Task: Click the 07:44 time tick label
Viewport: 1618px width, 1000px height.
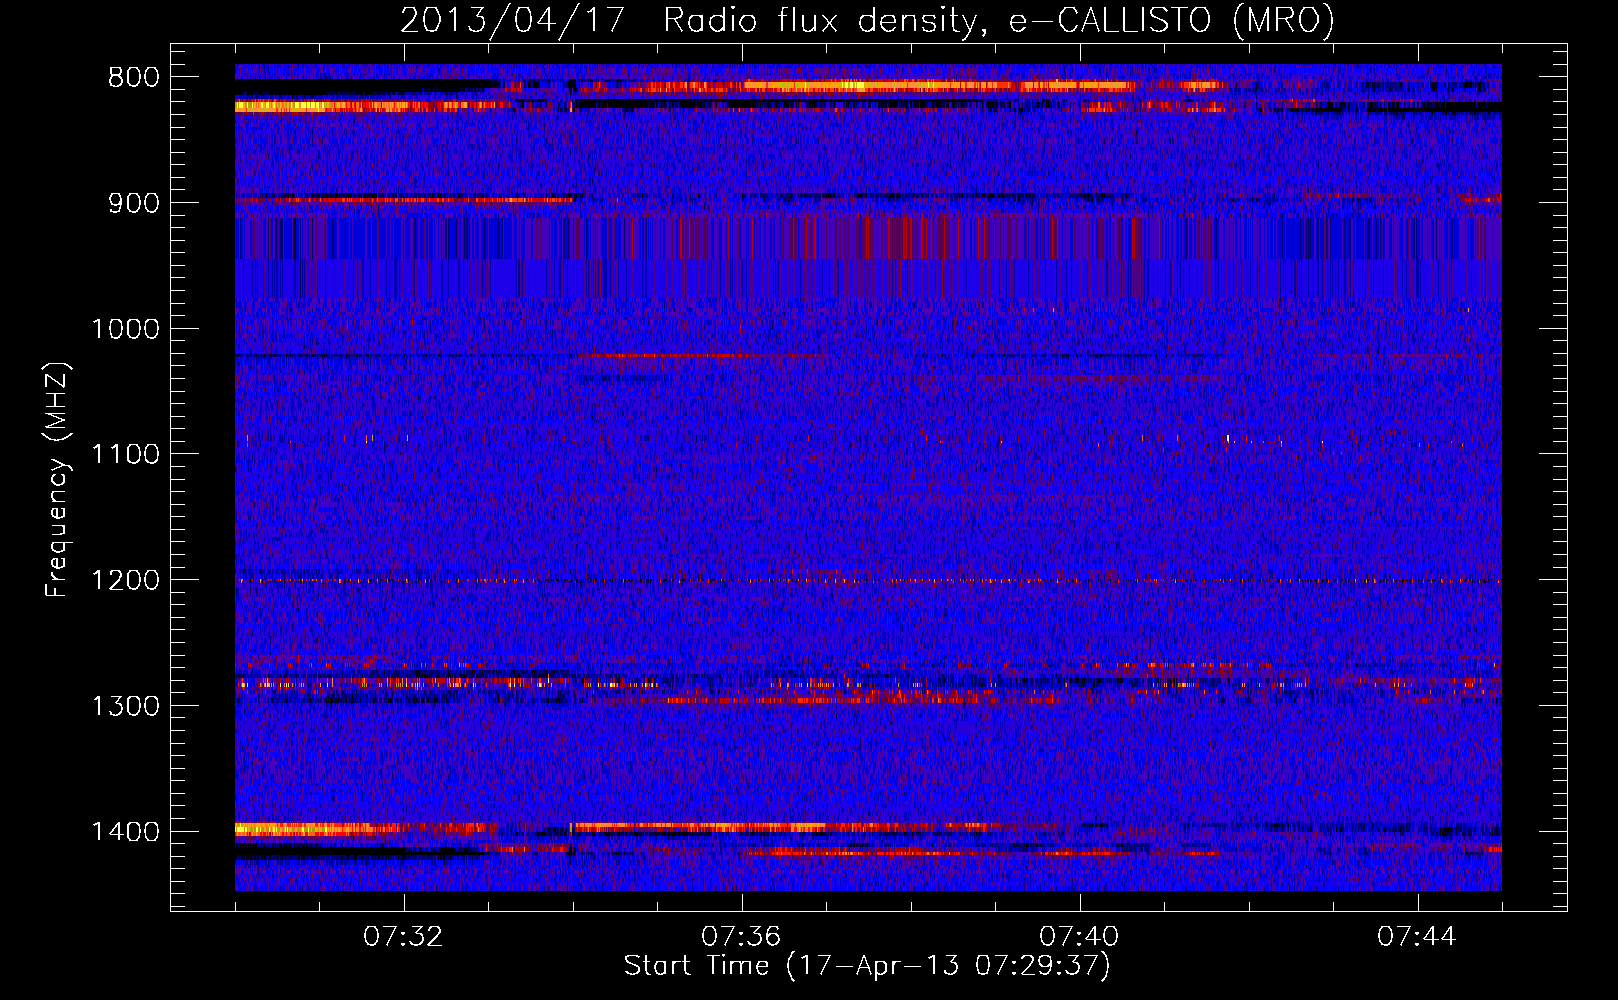Action: click(x=1417, y=937)
